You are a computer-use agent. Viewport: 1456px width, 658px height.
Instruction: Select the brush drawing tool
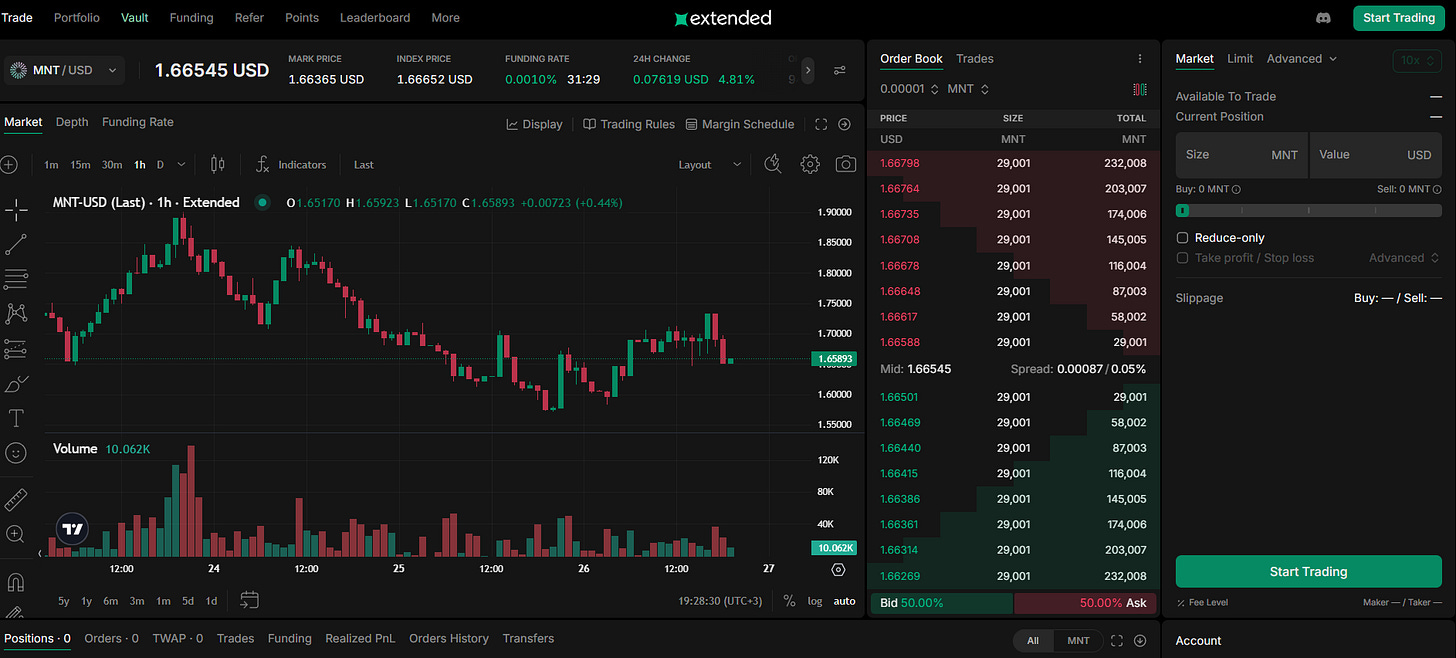coord(16,383)
